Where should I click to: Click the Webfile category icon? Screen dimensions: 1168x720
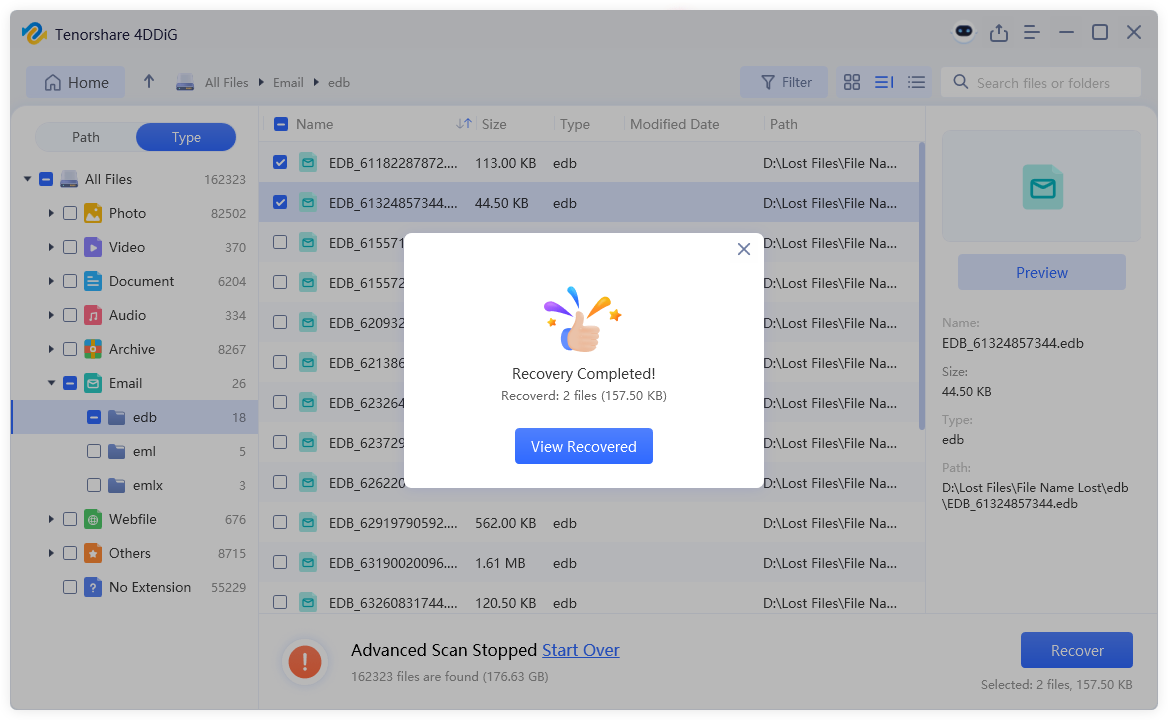click(93, 520)
